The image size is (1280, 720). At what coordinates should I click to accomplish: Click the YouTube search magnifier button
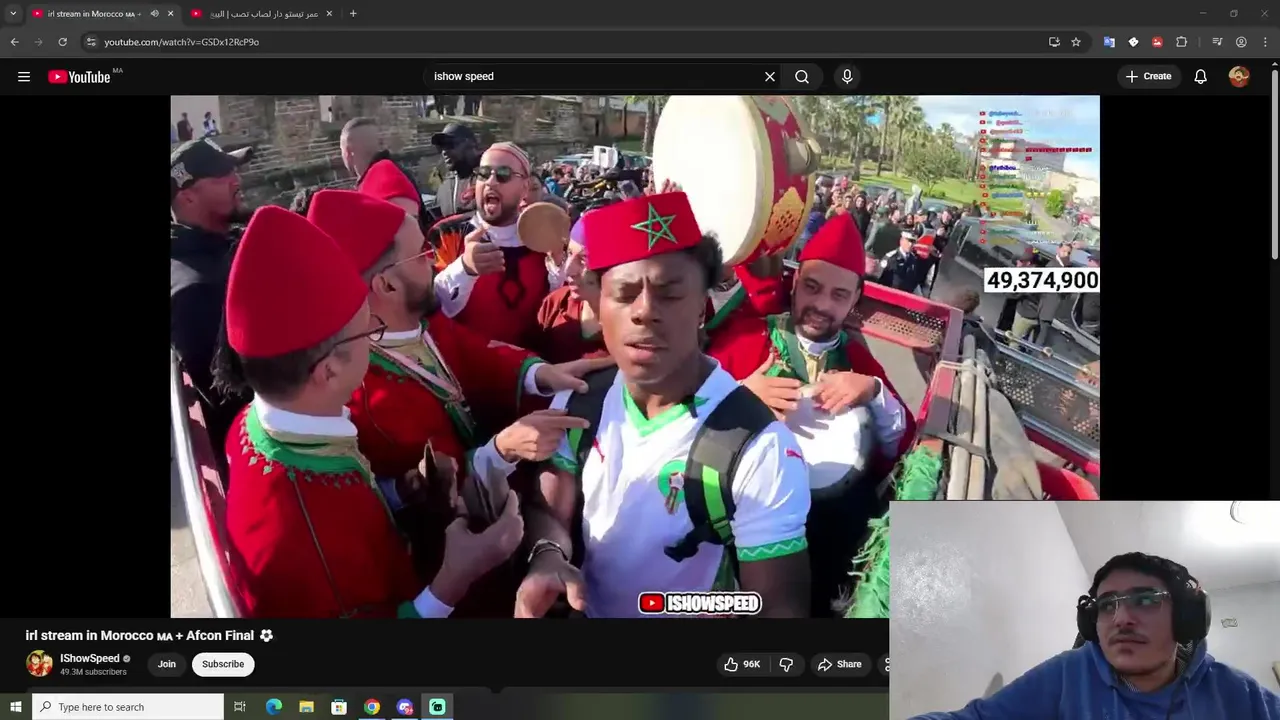tap(802, 76)
